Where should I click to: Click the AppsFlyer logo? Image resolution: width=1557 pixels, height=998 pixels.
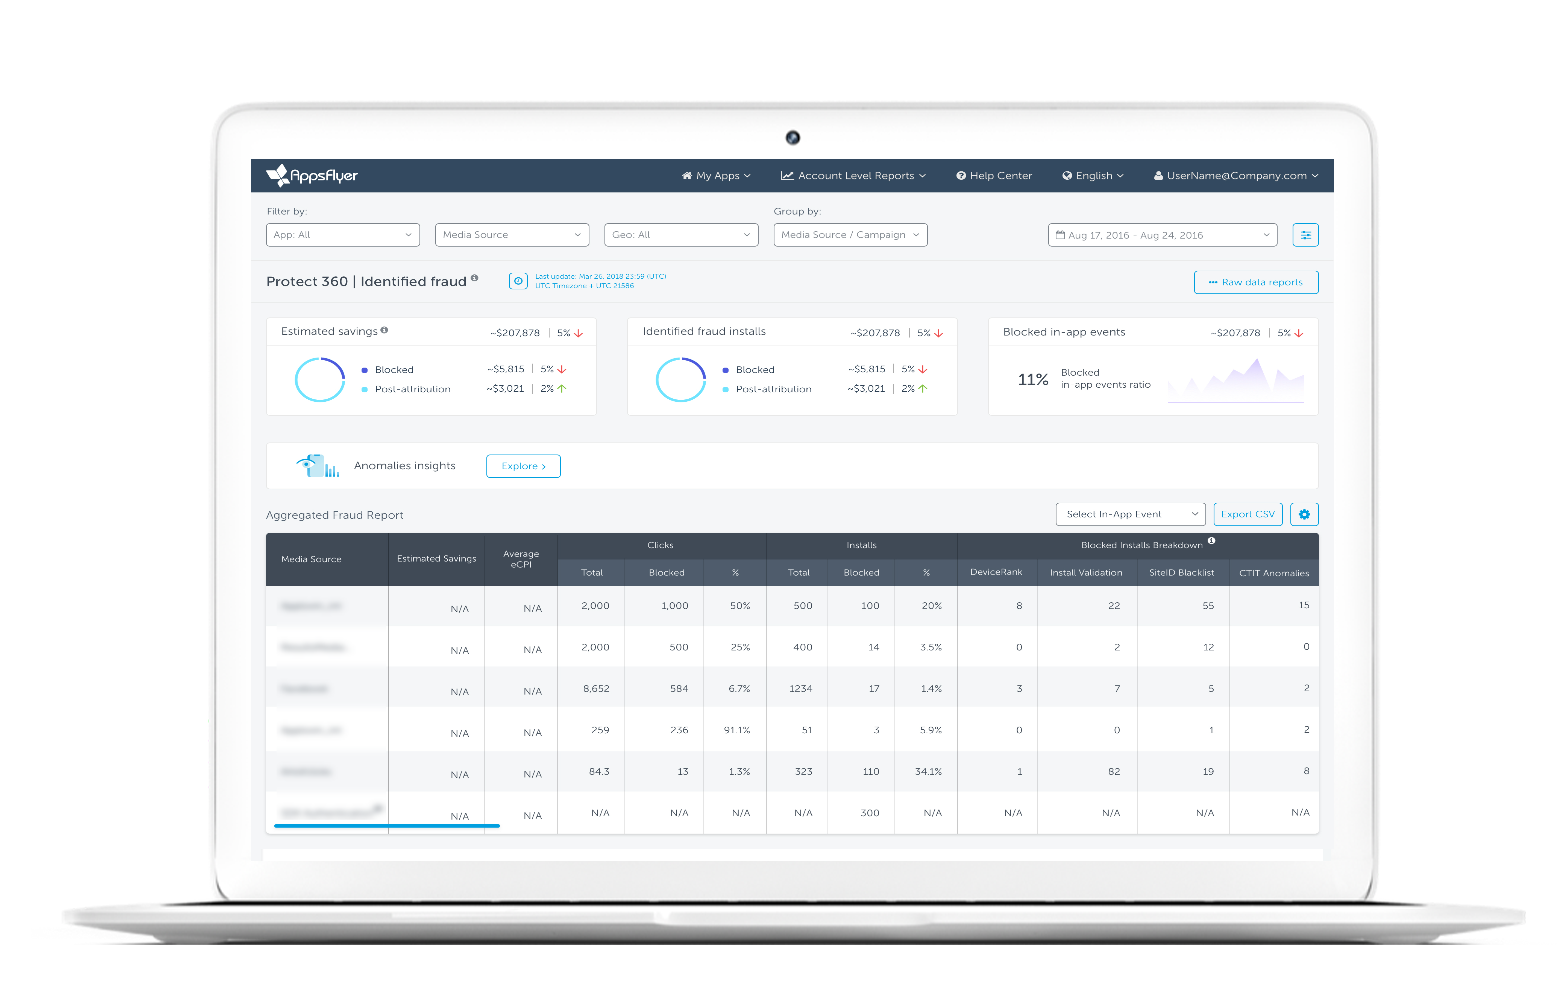(312, 176)
